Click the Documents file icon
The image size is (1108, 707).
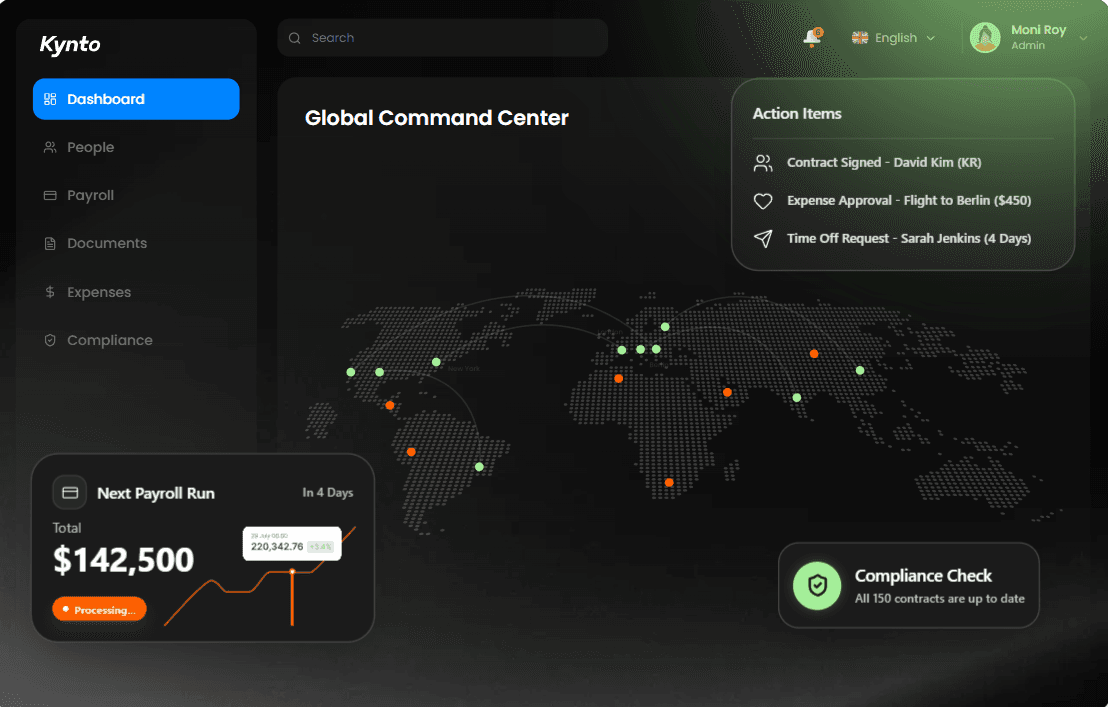50,243
